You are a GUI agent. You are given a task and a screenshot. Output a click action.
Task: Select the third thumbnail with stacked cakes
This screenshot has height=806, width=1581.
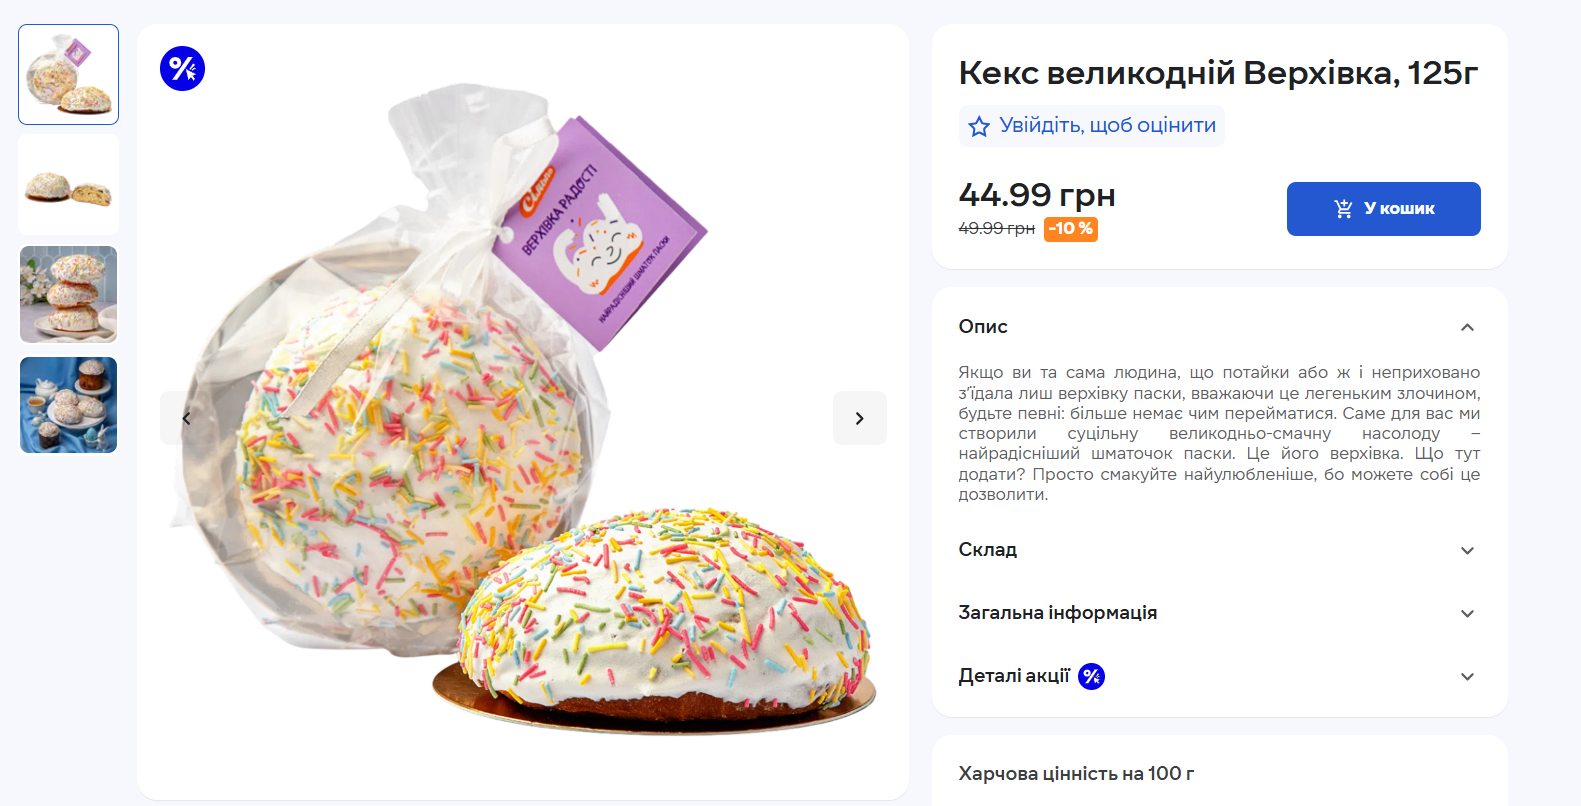(x=69, y=295)
